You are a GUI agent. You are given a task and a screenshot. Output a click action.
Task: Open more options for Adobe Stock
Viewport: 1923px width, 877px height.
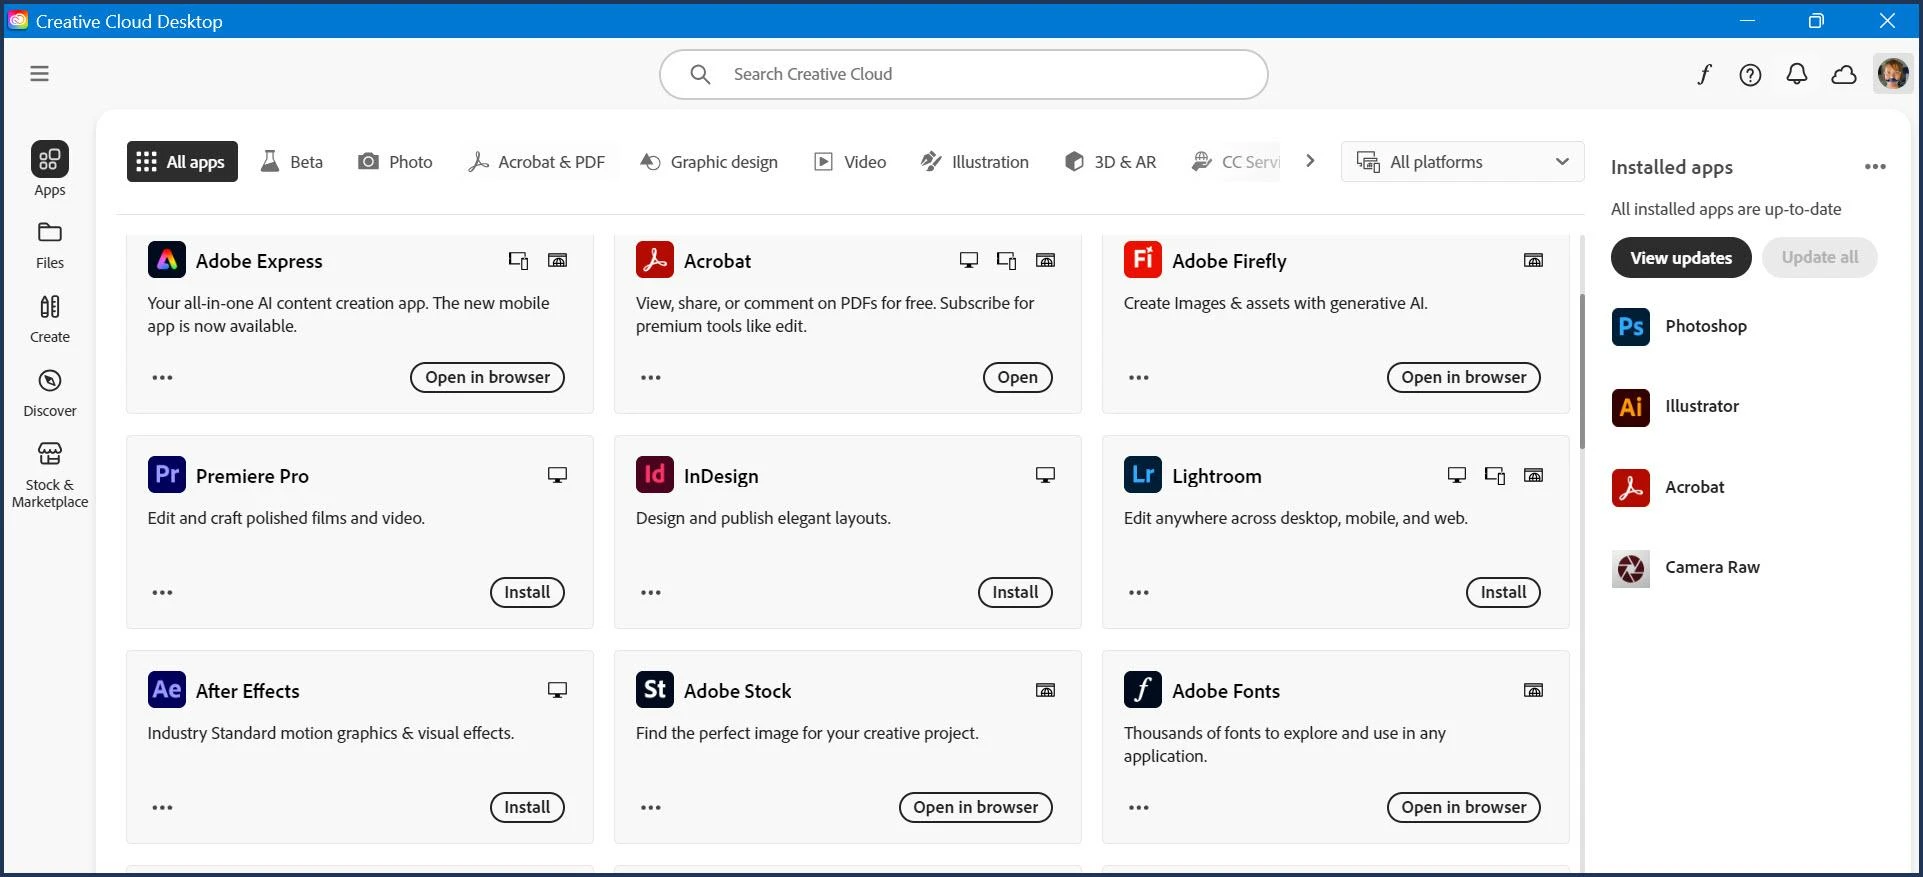pos(651,808)
